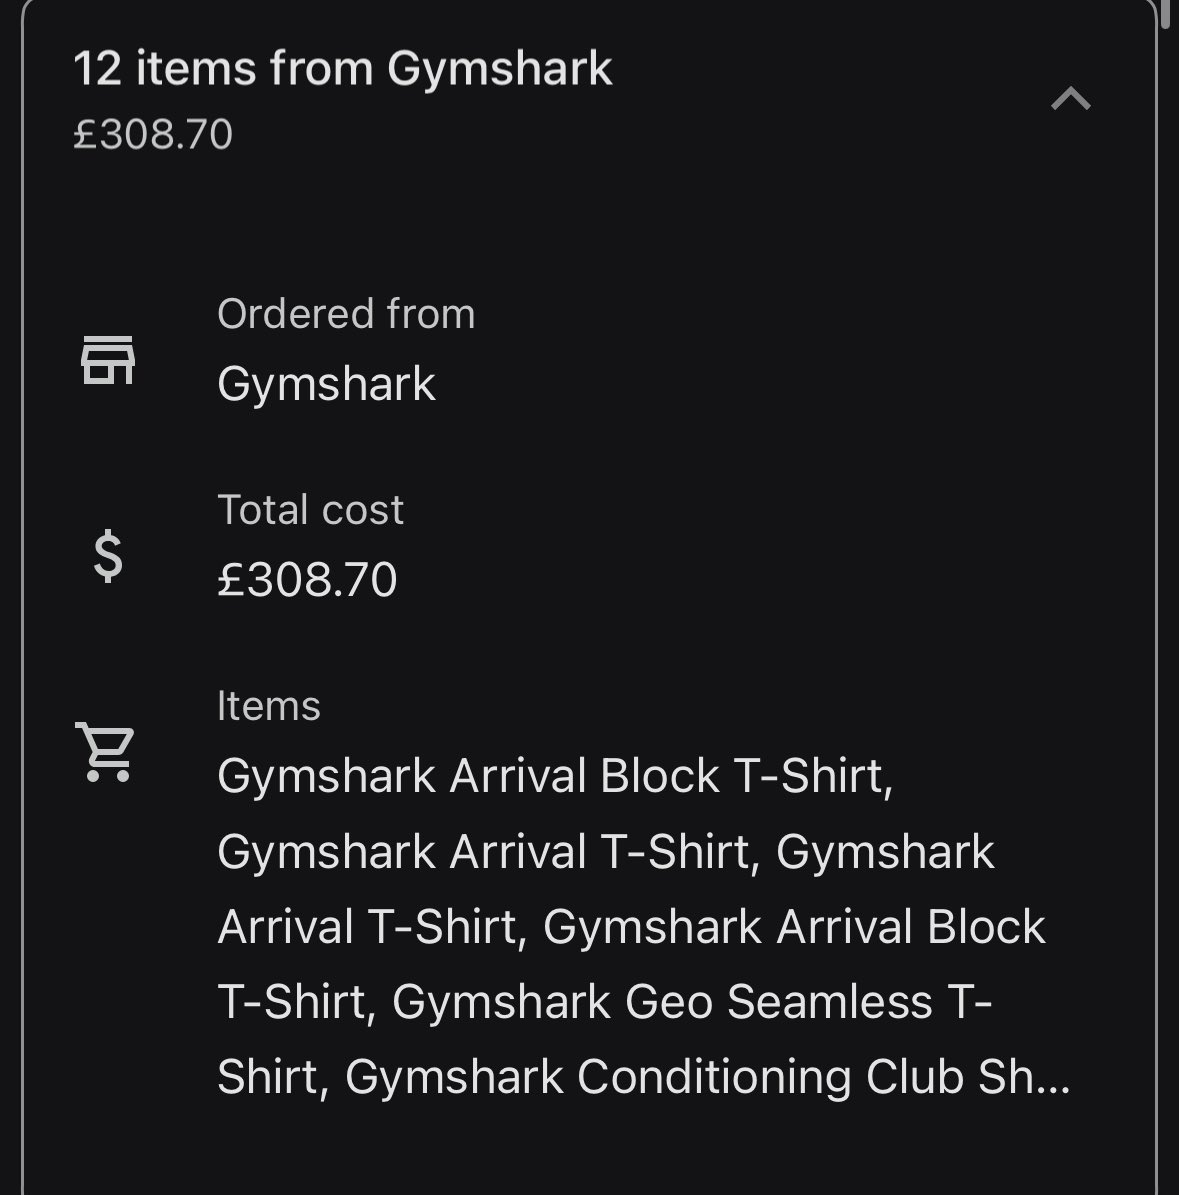Click the dollar sign icon beside Total cost
The height and width of the screenshot is (1195, 1179).
pos(107,556)
